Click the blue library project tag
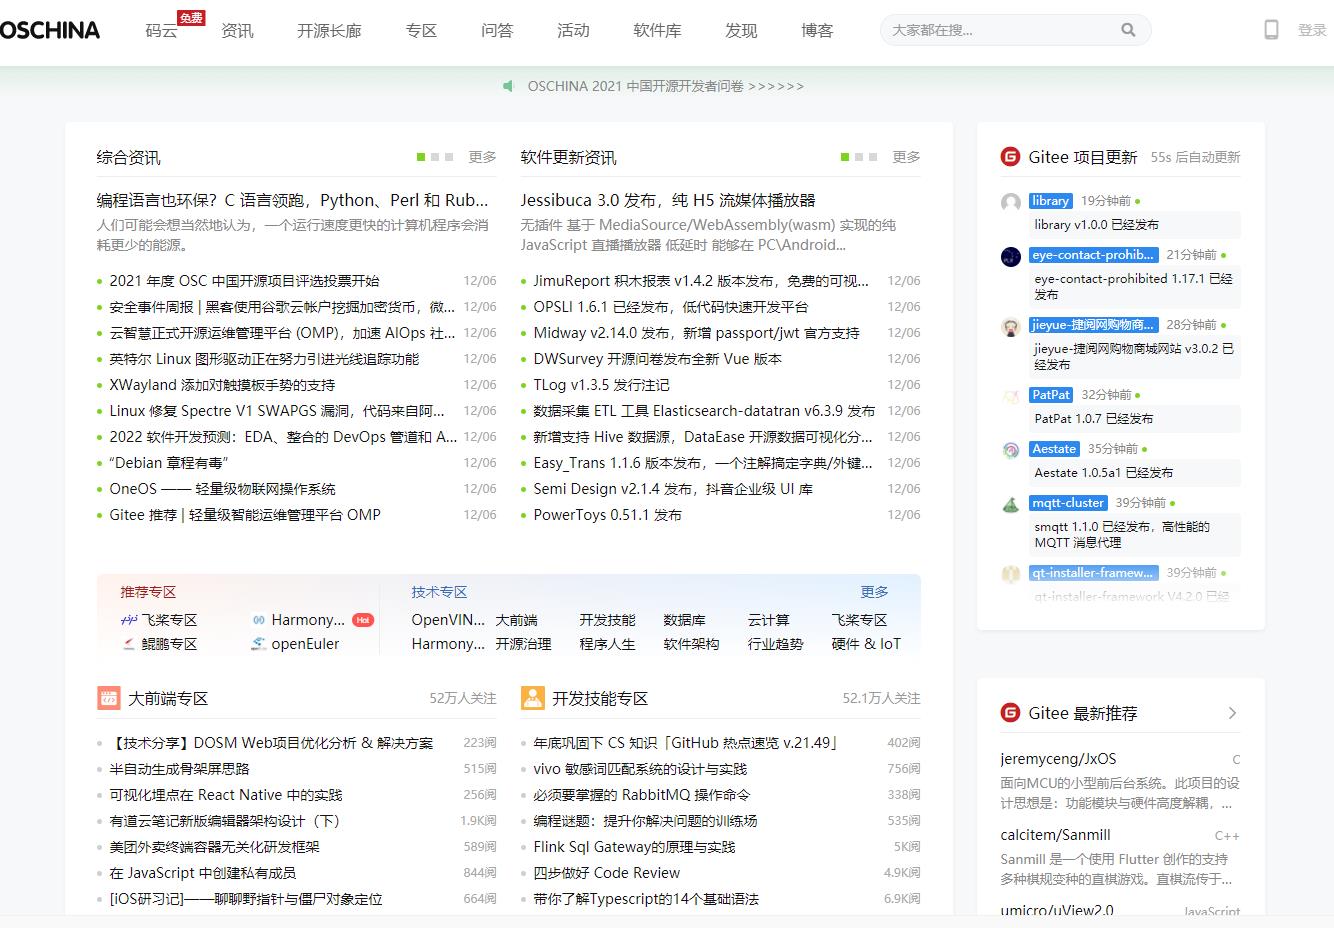 (1050, 201)
